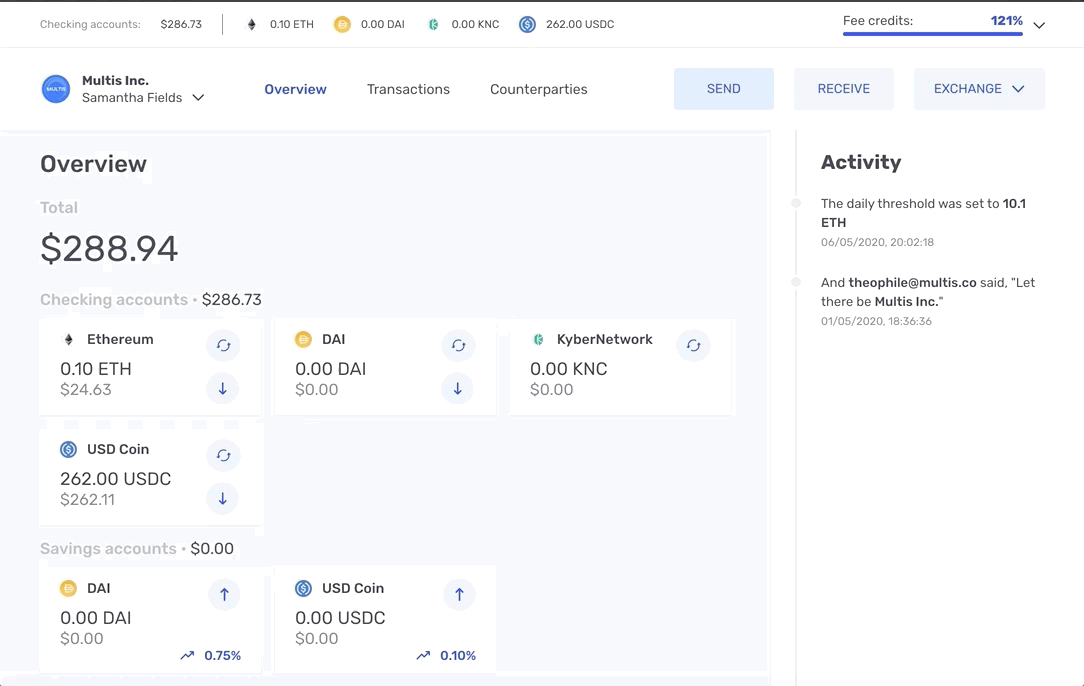Open the Transactions tab

pos(409,89)
